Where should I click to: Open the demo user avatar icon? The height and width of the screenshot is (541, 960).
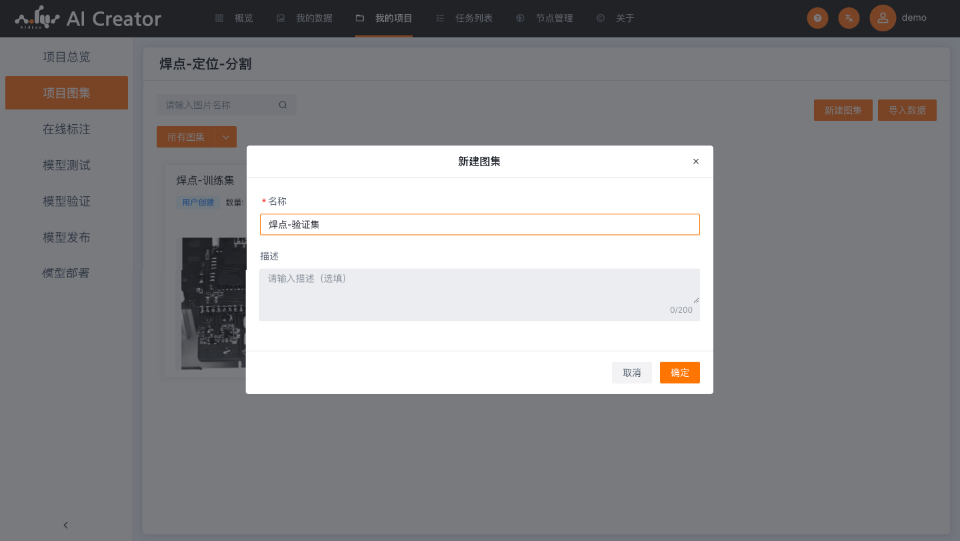[882, 18]
